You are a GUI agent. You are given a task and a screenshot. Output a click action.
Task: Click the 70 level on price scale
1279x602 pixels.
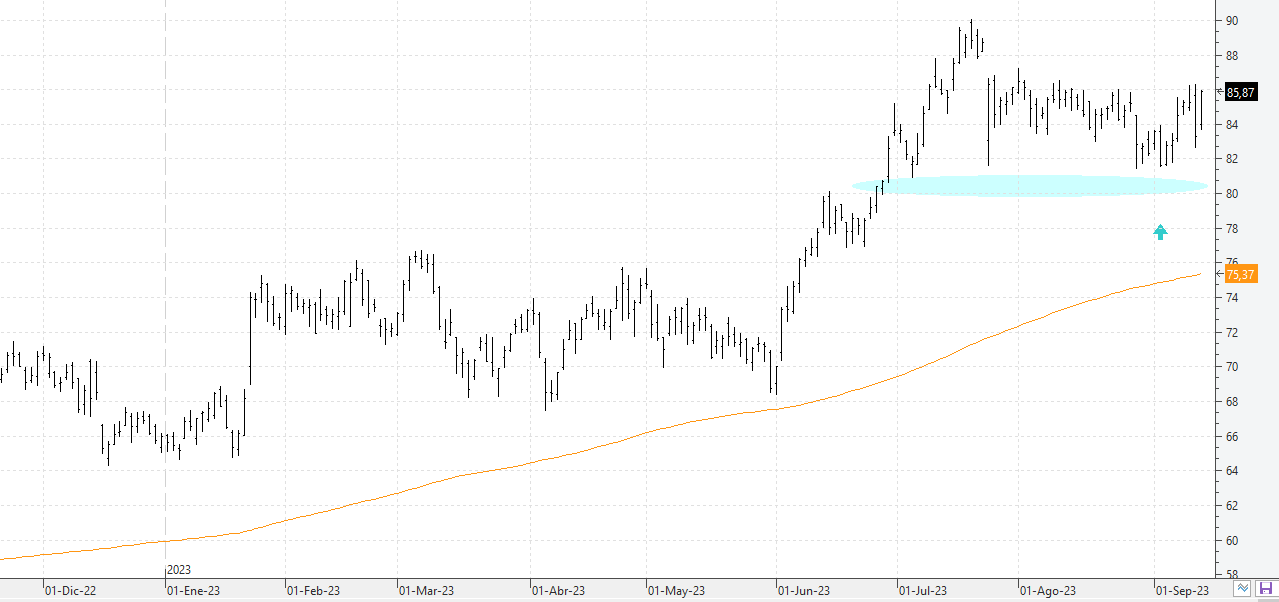click(1232, 367)
